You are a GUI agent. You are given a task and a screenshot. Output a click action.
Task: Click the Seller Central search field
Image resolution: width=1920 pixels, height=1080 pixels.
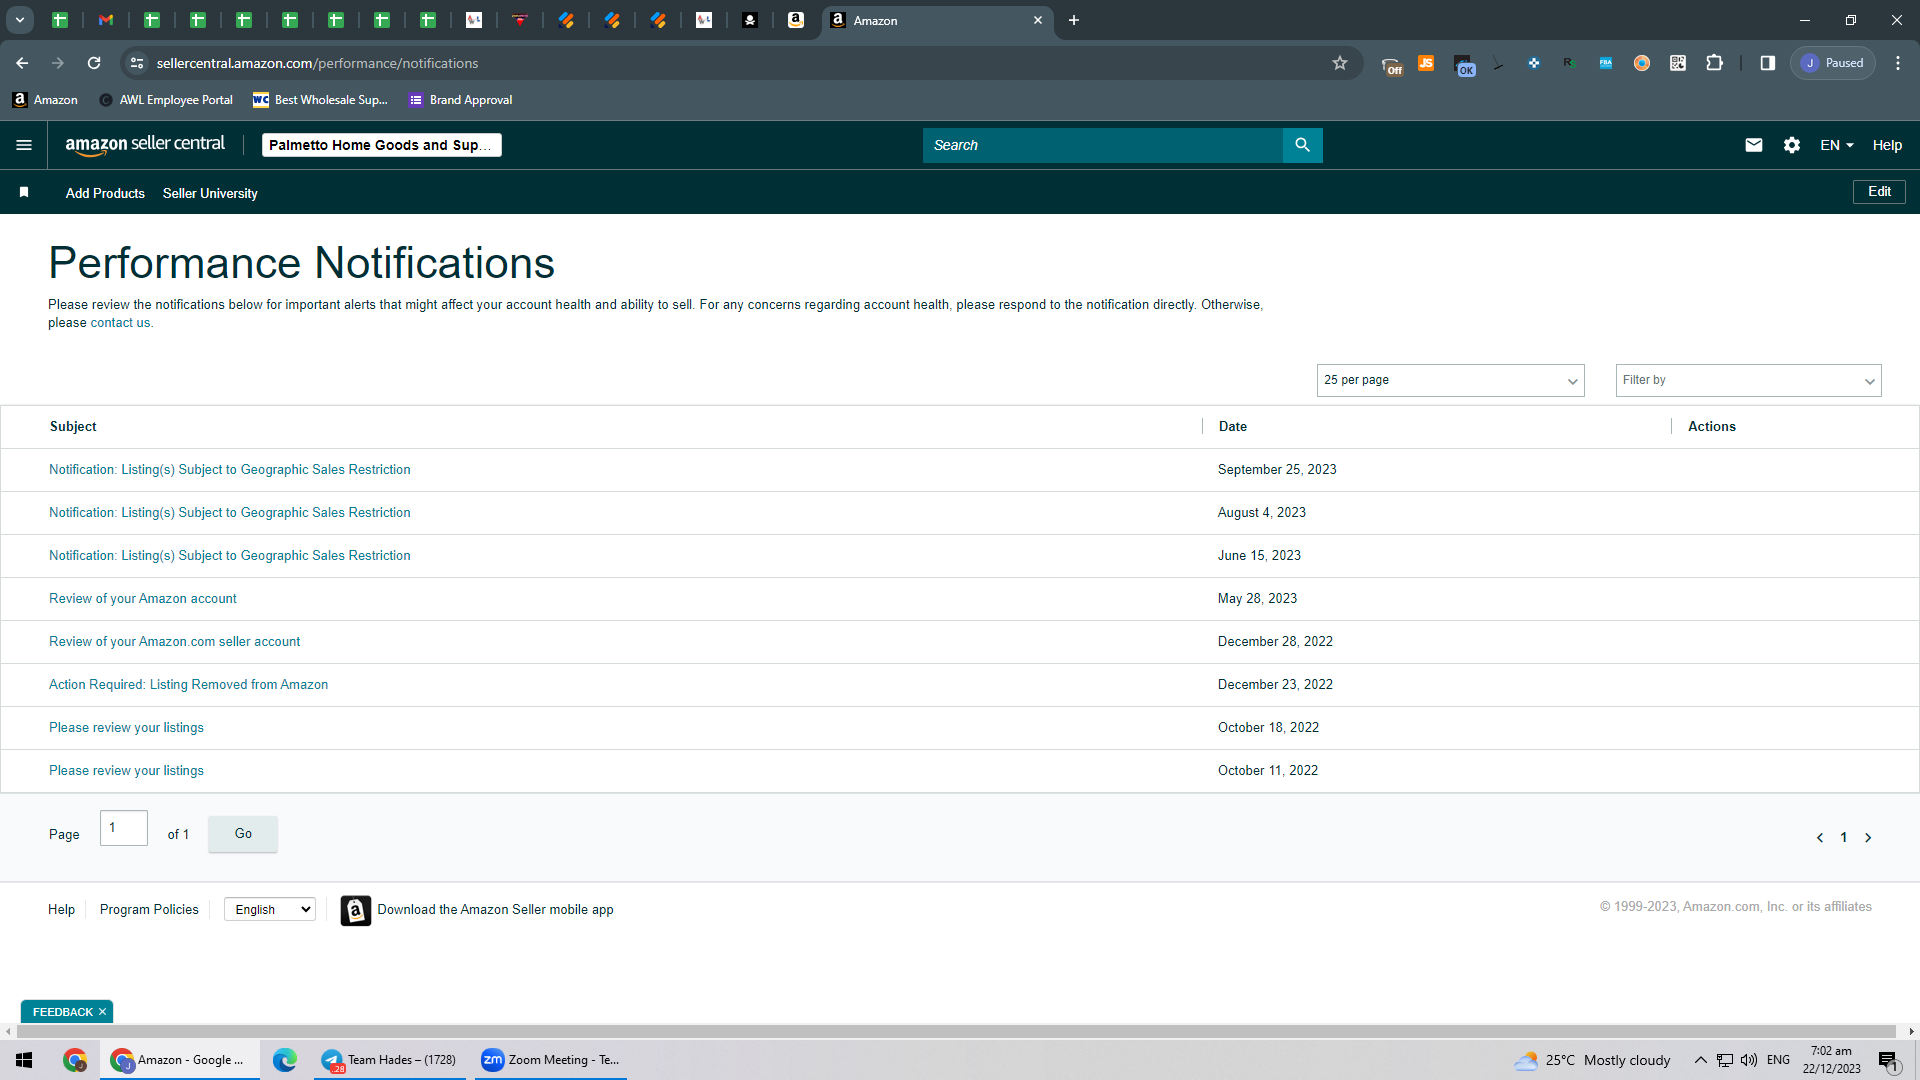tap(1102, 145)
